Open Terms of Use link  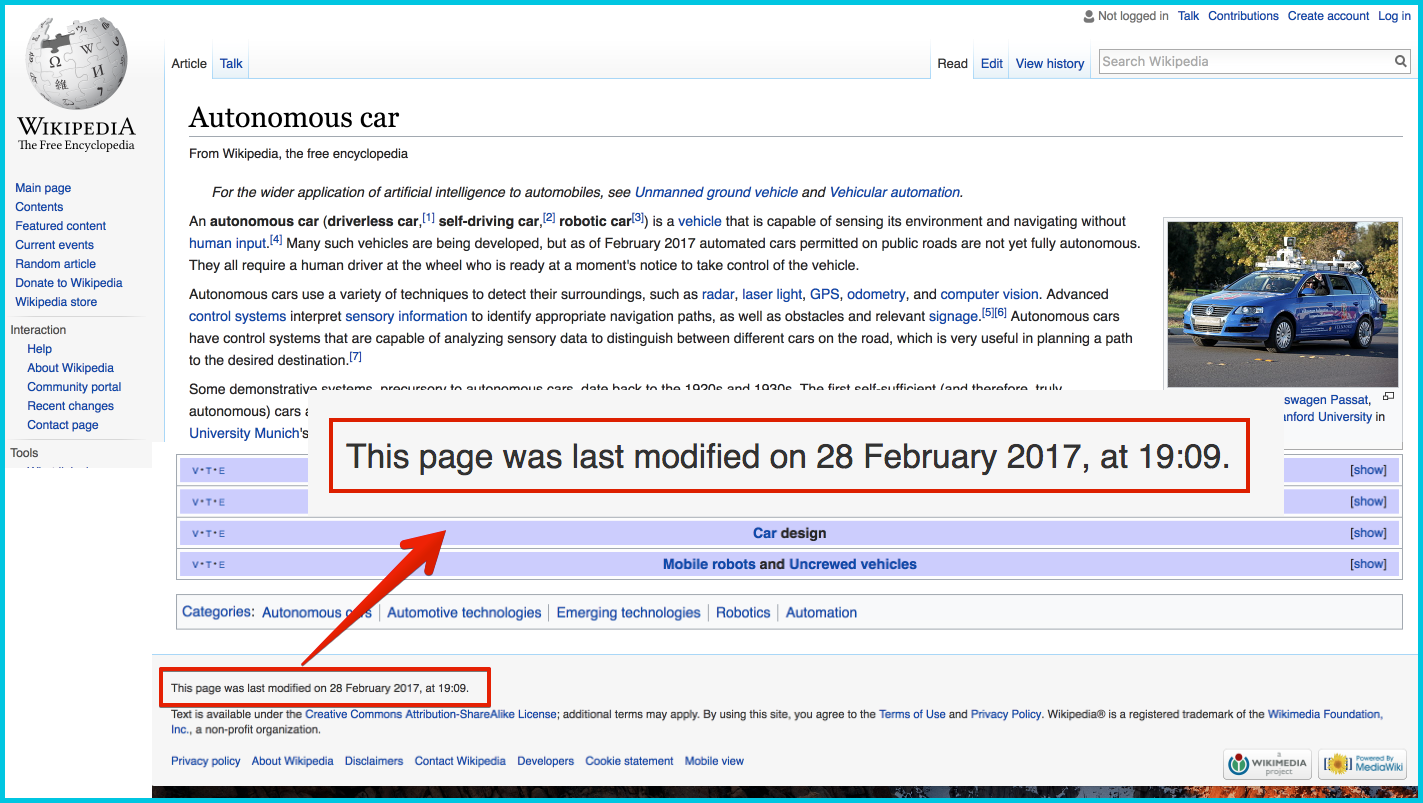[x=912, y=714]
